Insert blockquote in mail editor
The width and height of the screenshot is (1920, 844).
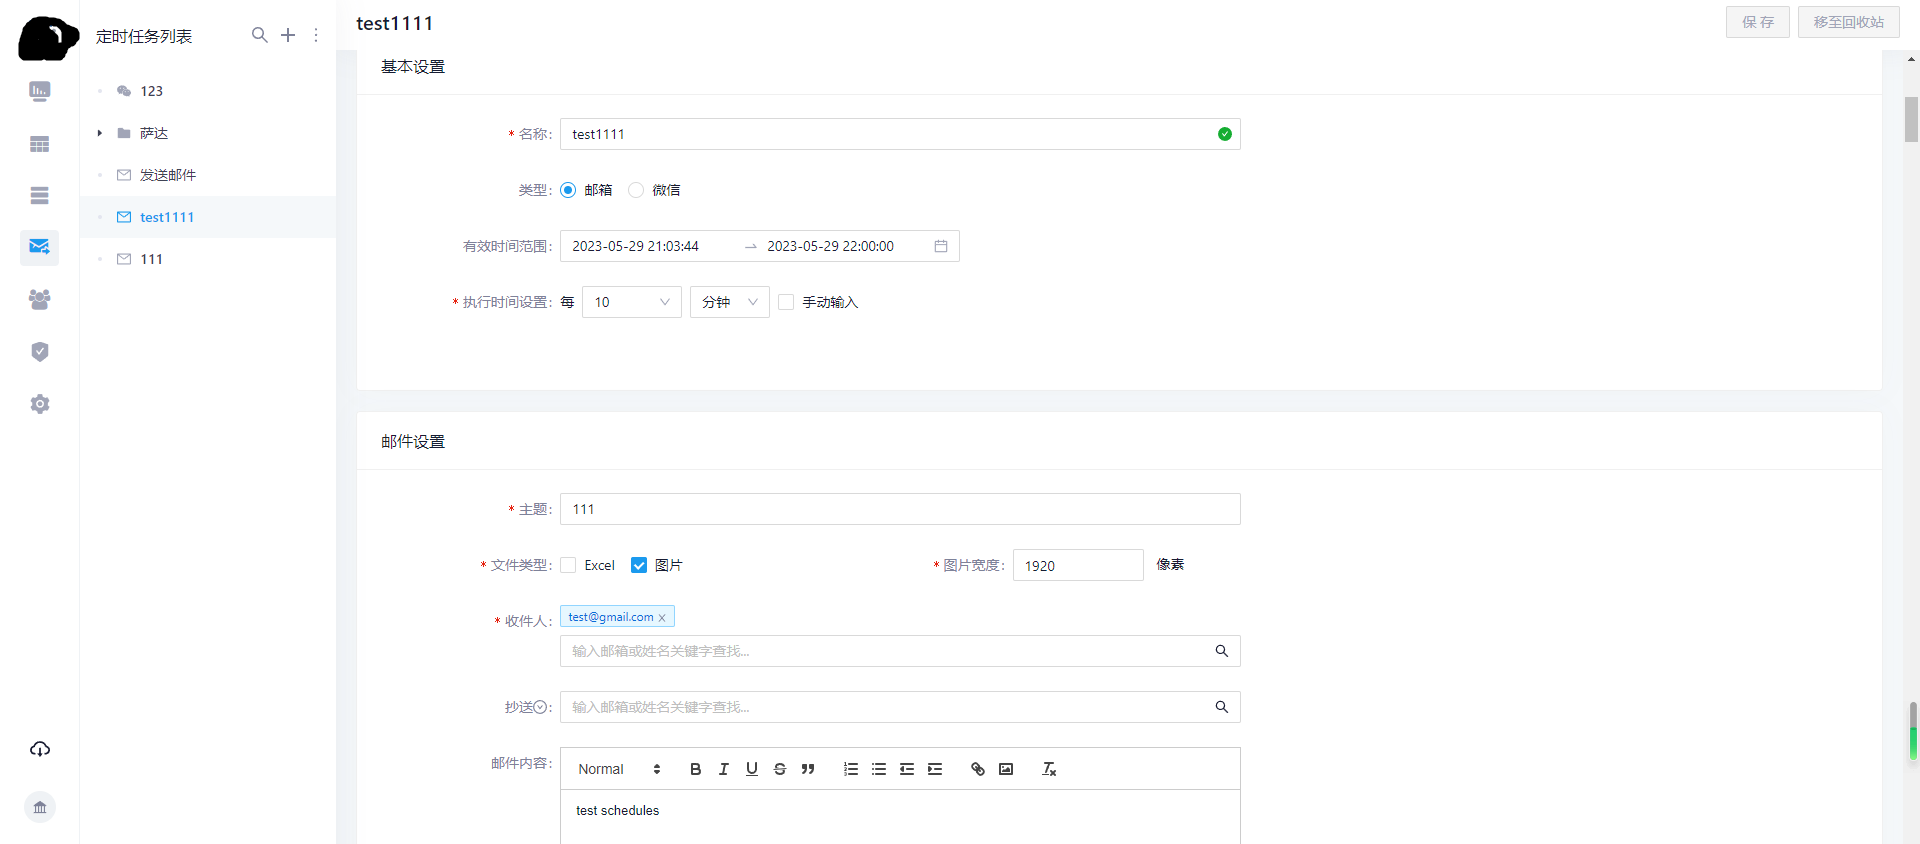808,769
